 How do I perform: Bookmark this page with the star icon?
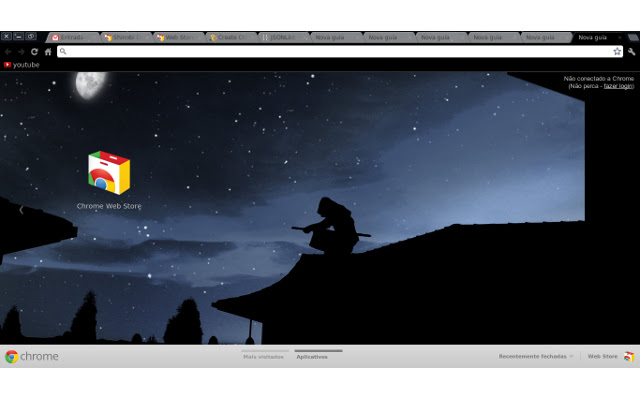pyautogui.click(x=617, y=51)
